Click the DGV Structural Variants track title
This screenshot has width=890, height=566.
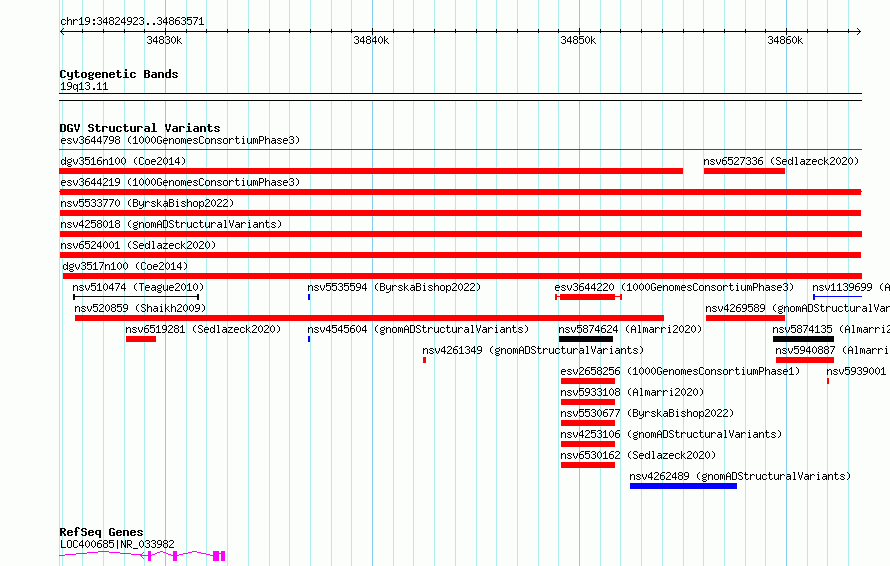pyautogui.click(x=140, y=128)
